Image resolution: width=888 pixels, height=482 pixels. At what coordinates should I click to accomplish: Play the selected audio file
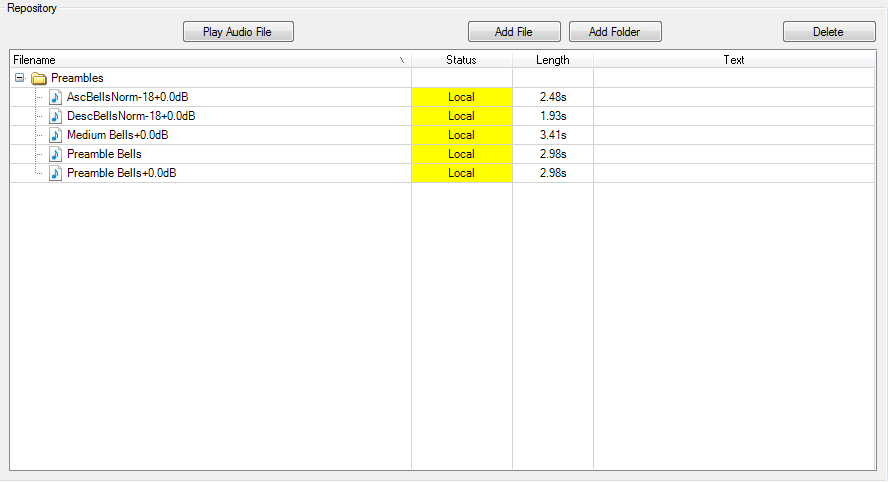coord(238,32)
